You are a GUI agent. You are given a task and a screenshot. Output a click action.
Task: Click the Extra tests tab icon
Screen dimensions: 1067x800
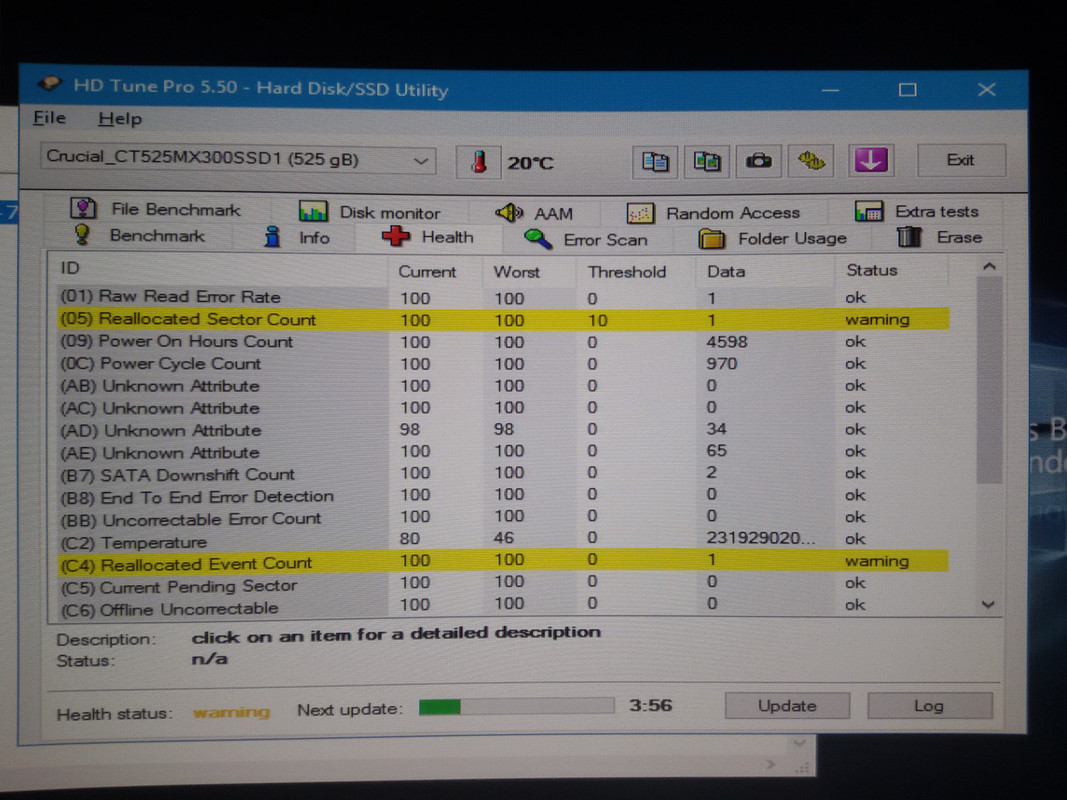869,211
